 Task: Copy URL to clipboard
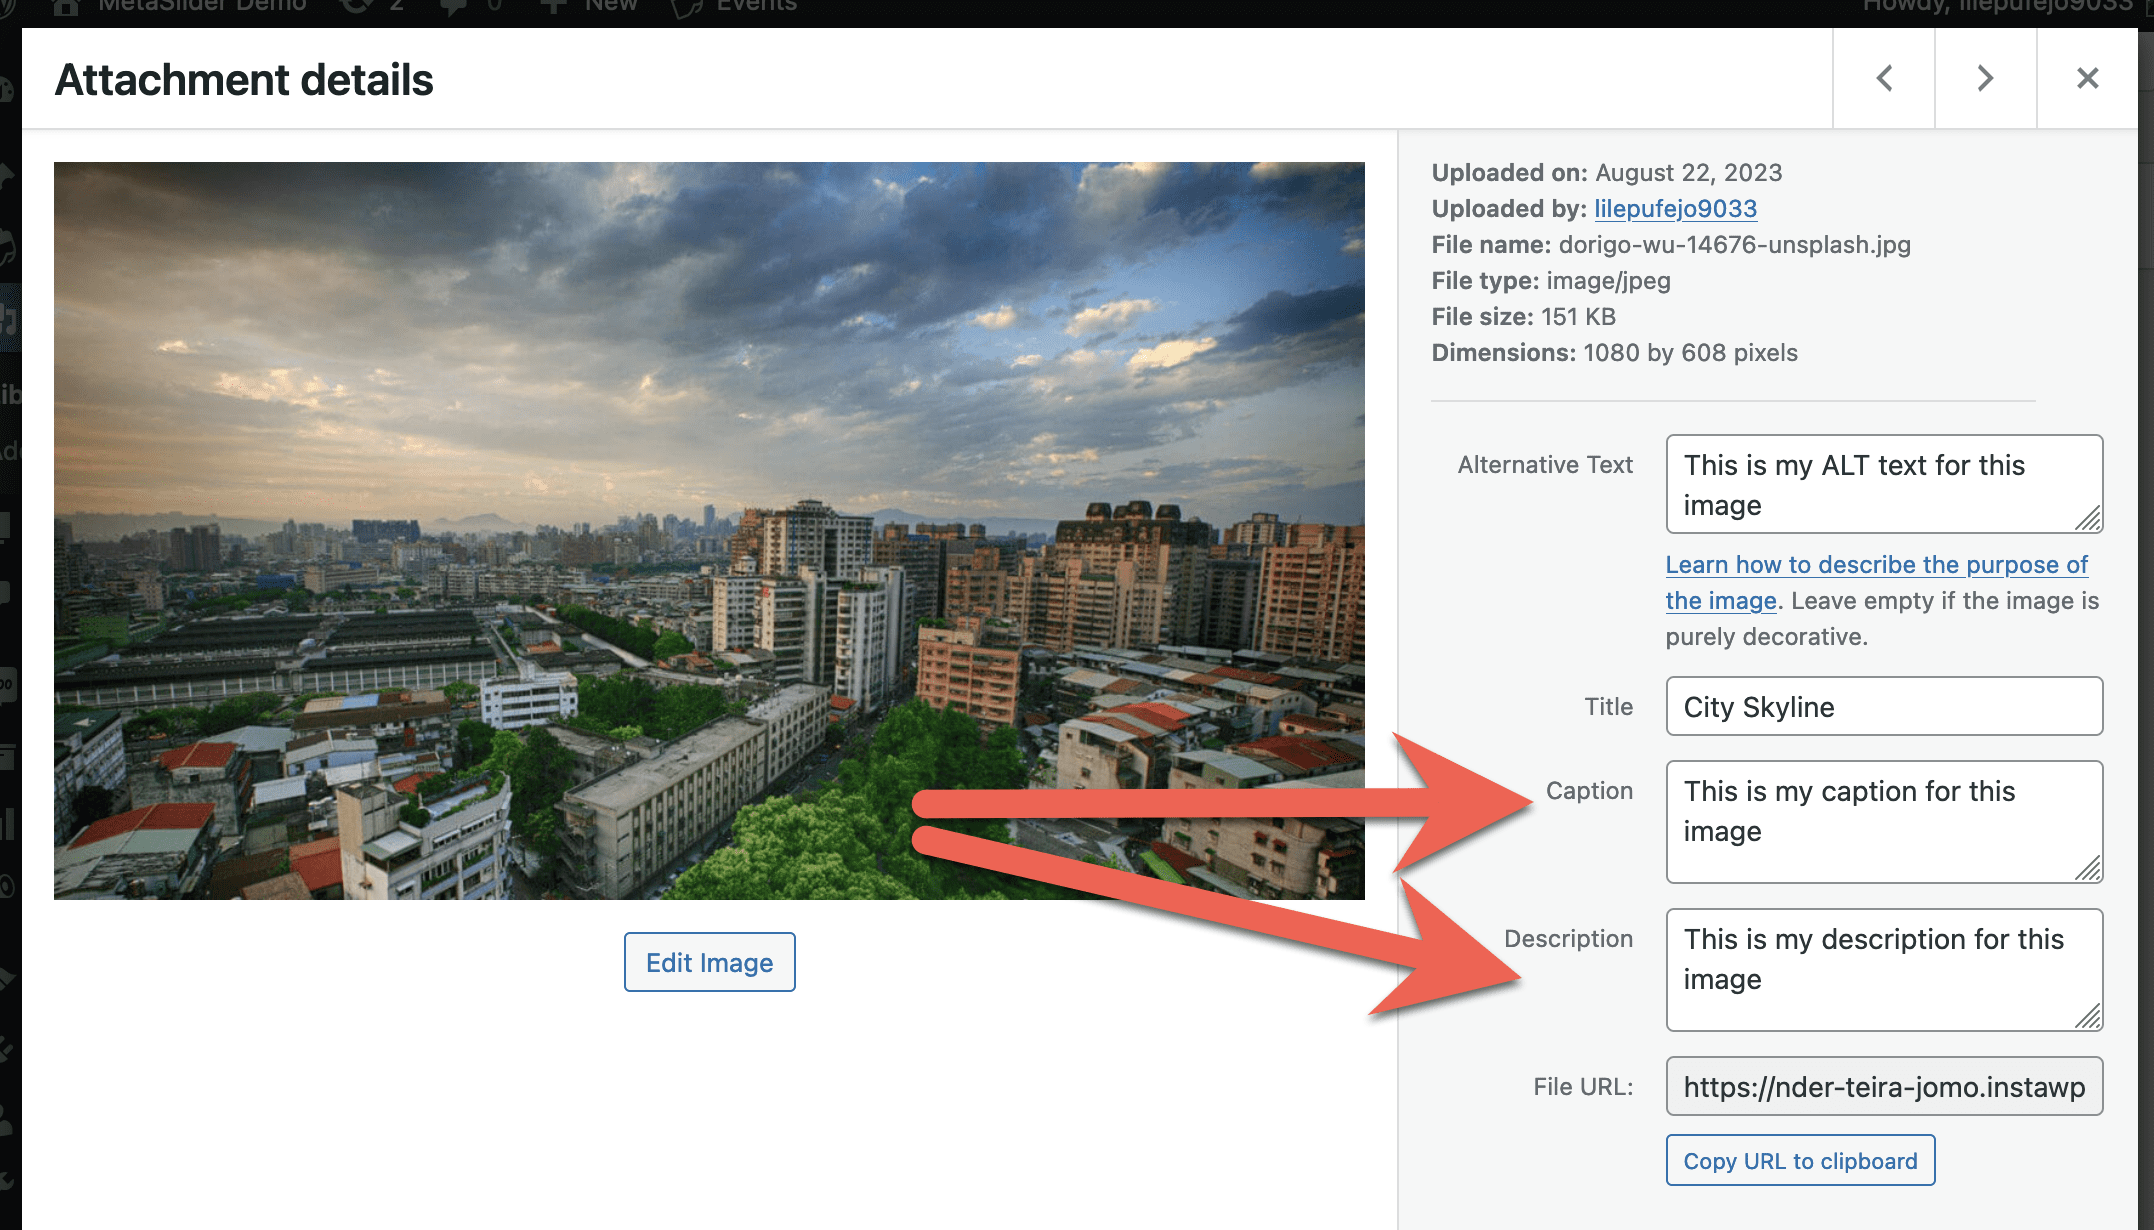tap(1800, 1161)
